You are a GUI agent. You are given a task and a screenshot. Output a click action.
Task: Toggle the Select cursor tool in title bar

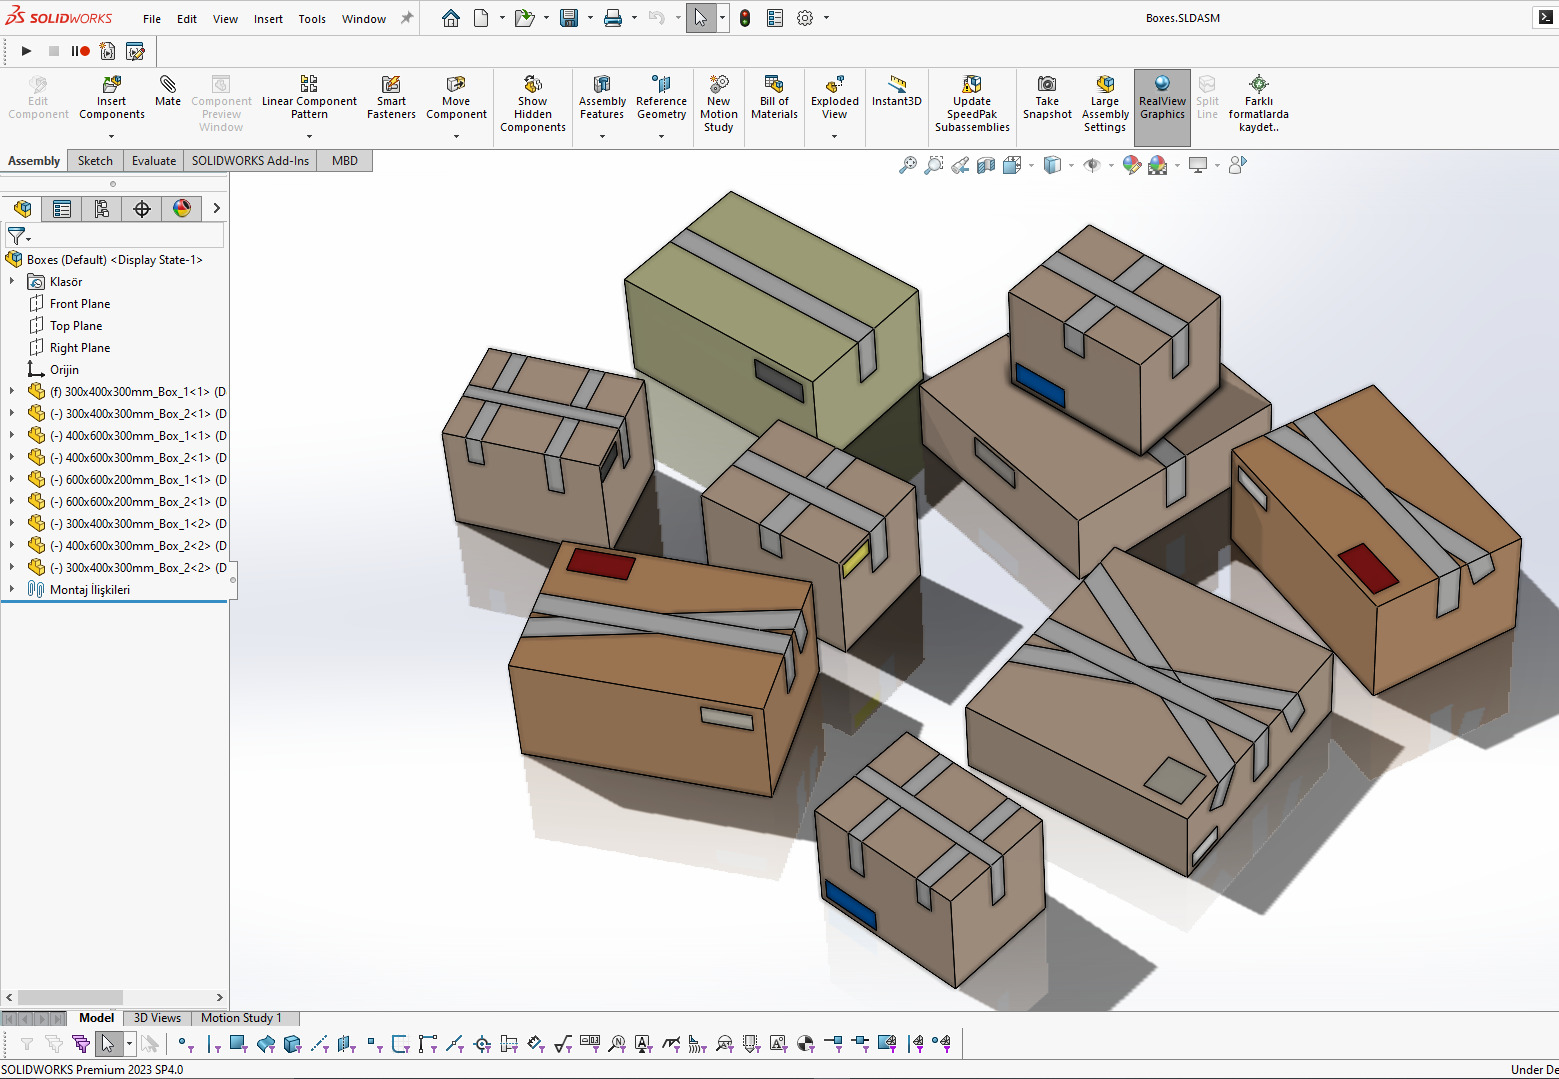[700, 18]
